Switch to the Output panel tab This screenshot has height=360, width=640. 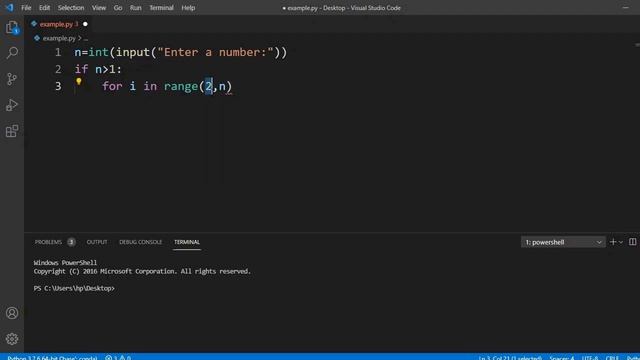pos(97,242)
